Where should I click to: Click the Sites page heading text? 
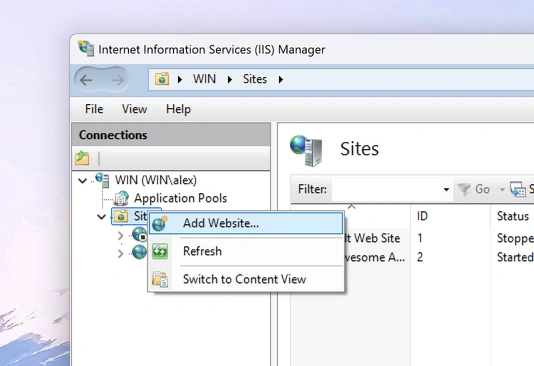click(359, 149)
